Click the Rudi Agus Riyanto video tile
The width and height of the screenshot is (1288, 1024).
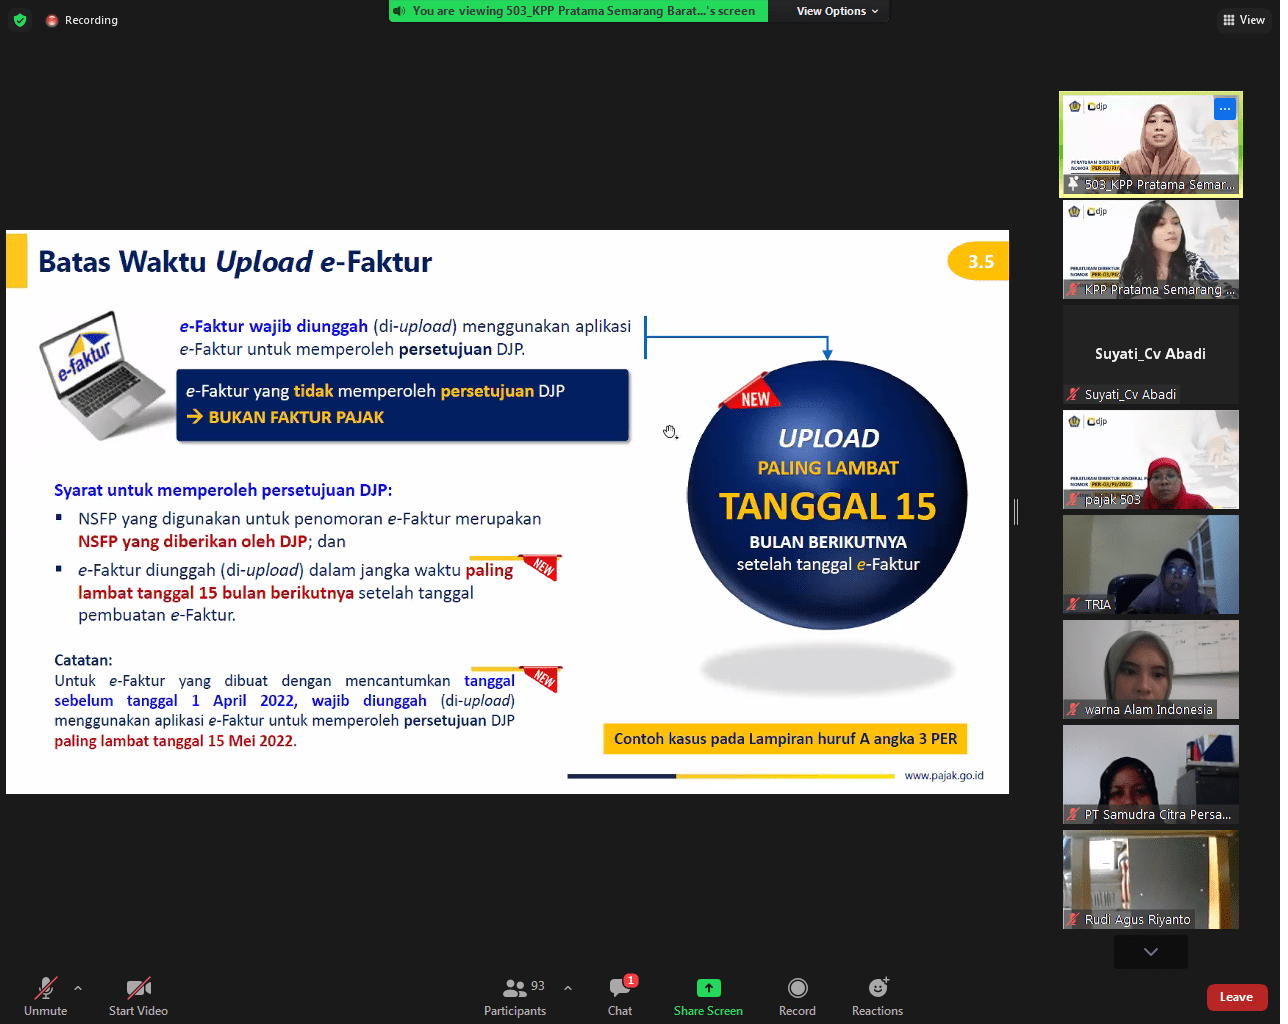click(1150, 879)
